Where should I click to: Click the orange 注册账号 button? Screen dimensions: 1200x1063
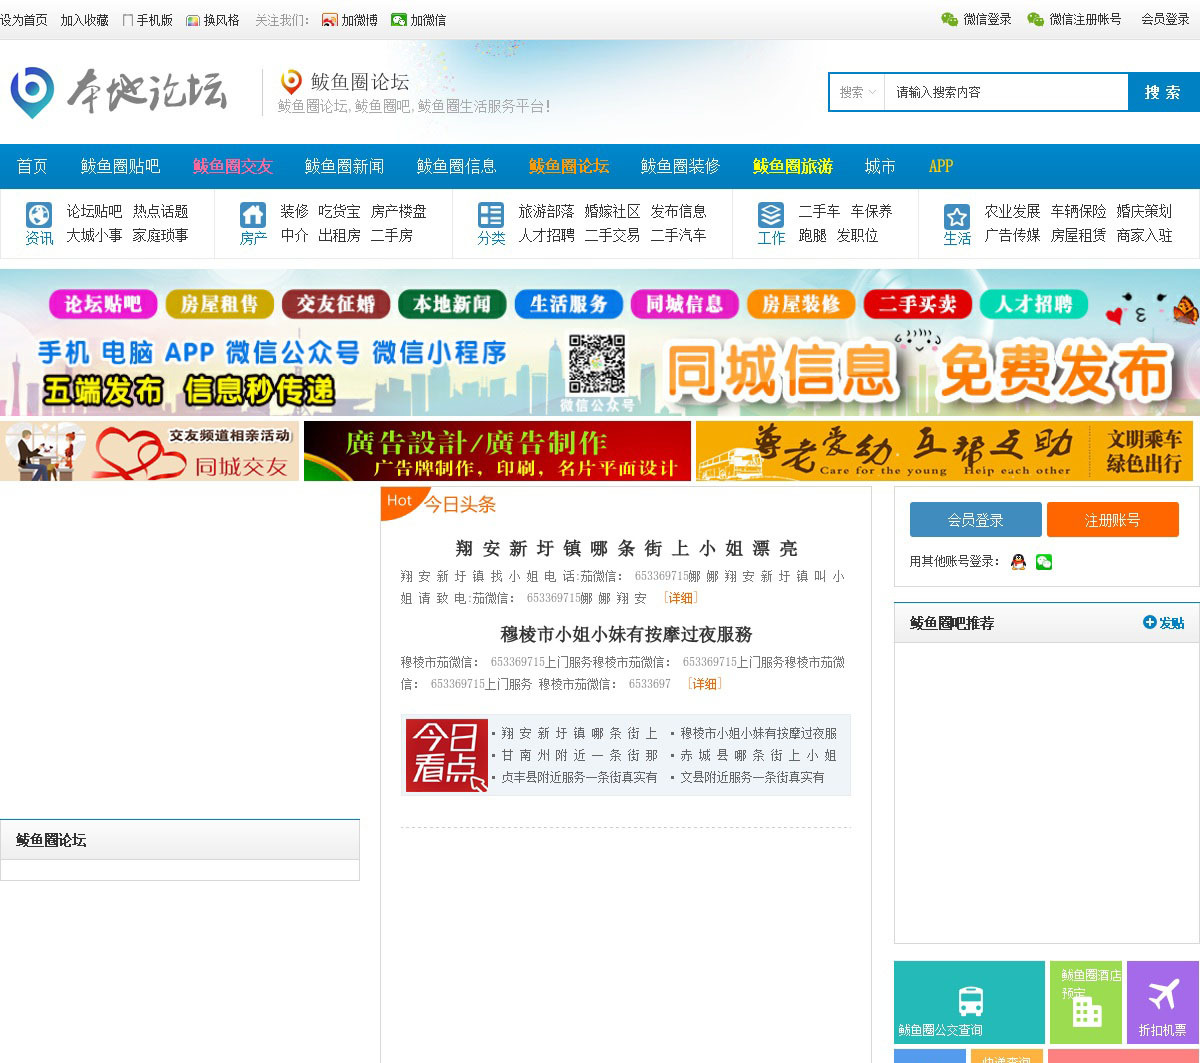(x=1112, y=520)
